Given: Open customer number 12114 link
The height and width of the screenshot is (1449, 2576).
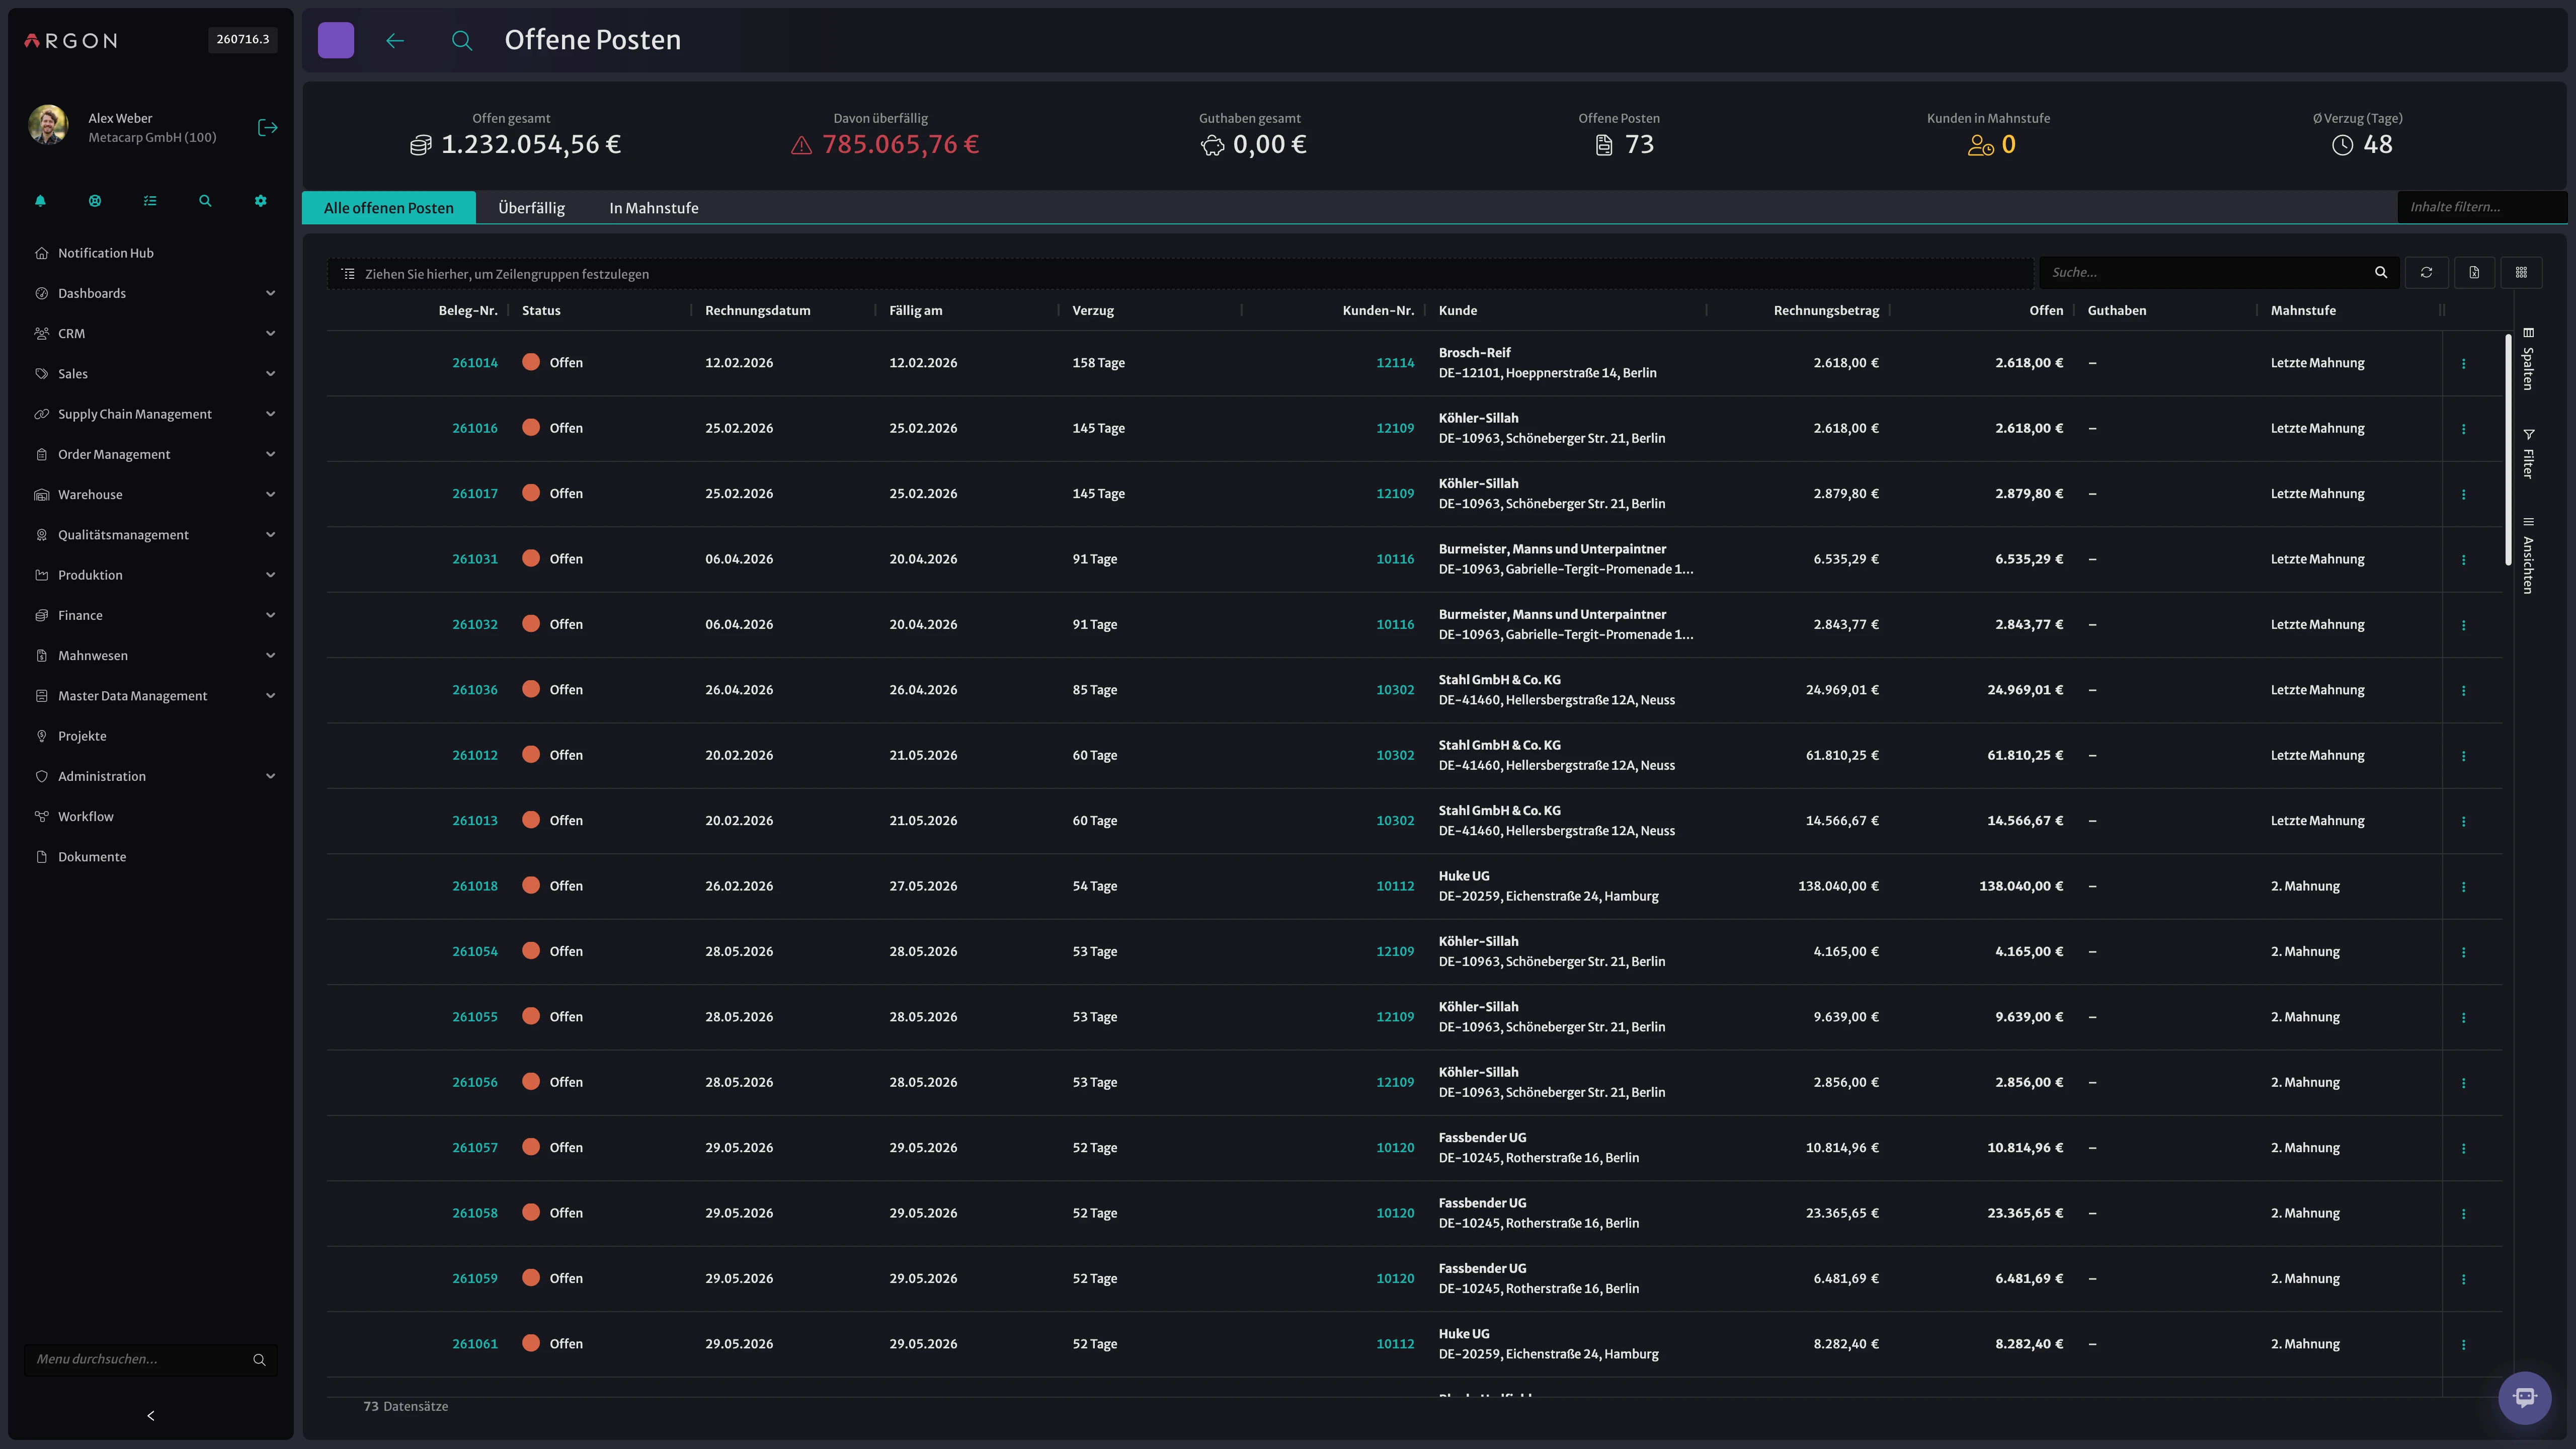Looking at the screenshot, I should [x=1395, y=363].
